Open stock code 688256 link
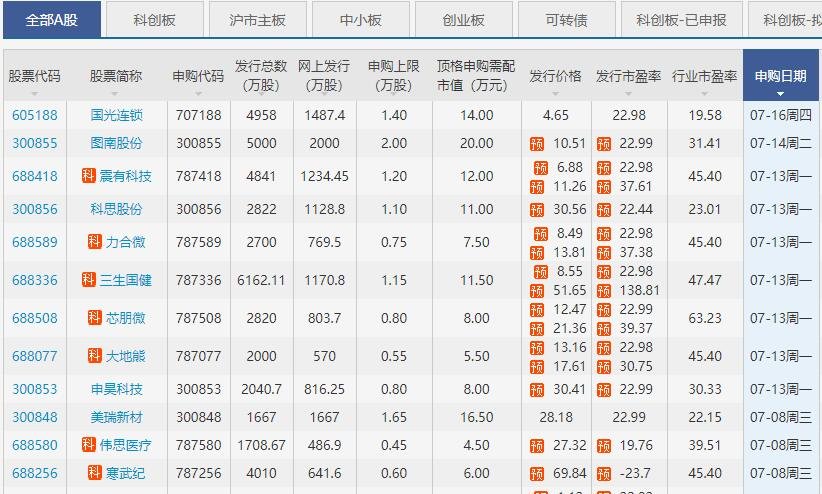Viewport: 822px width, 494px height. (35, 473)
